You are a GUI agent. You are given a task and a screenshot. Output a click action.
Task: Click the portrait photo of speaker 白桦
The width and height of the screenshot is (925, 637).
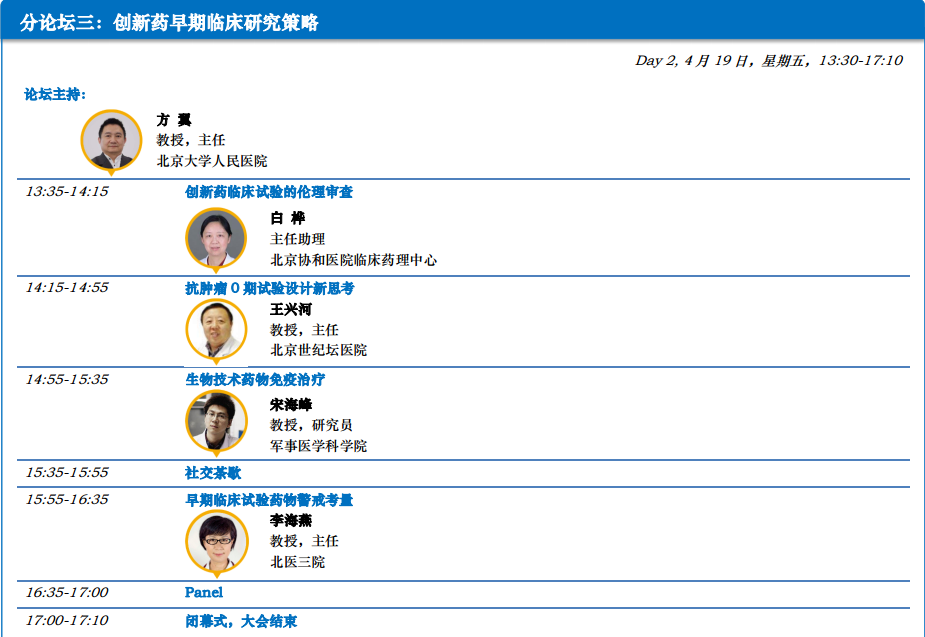pos(216,239)
